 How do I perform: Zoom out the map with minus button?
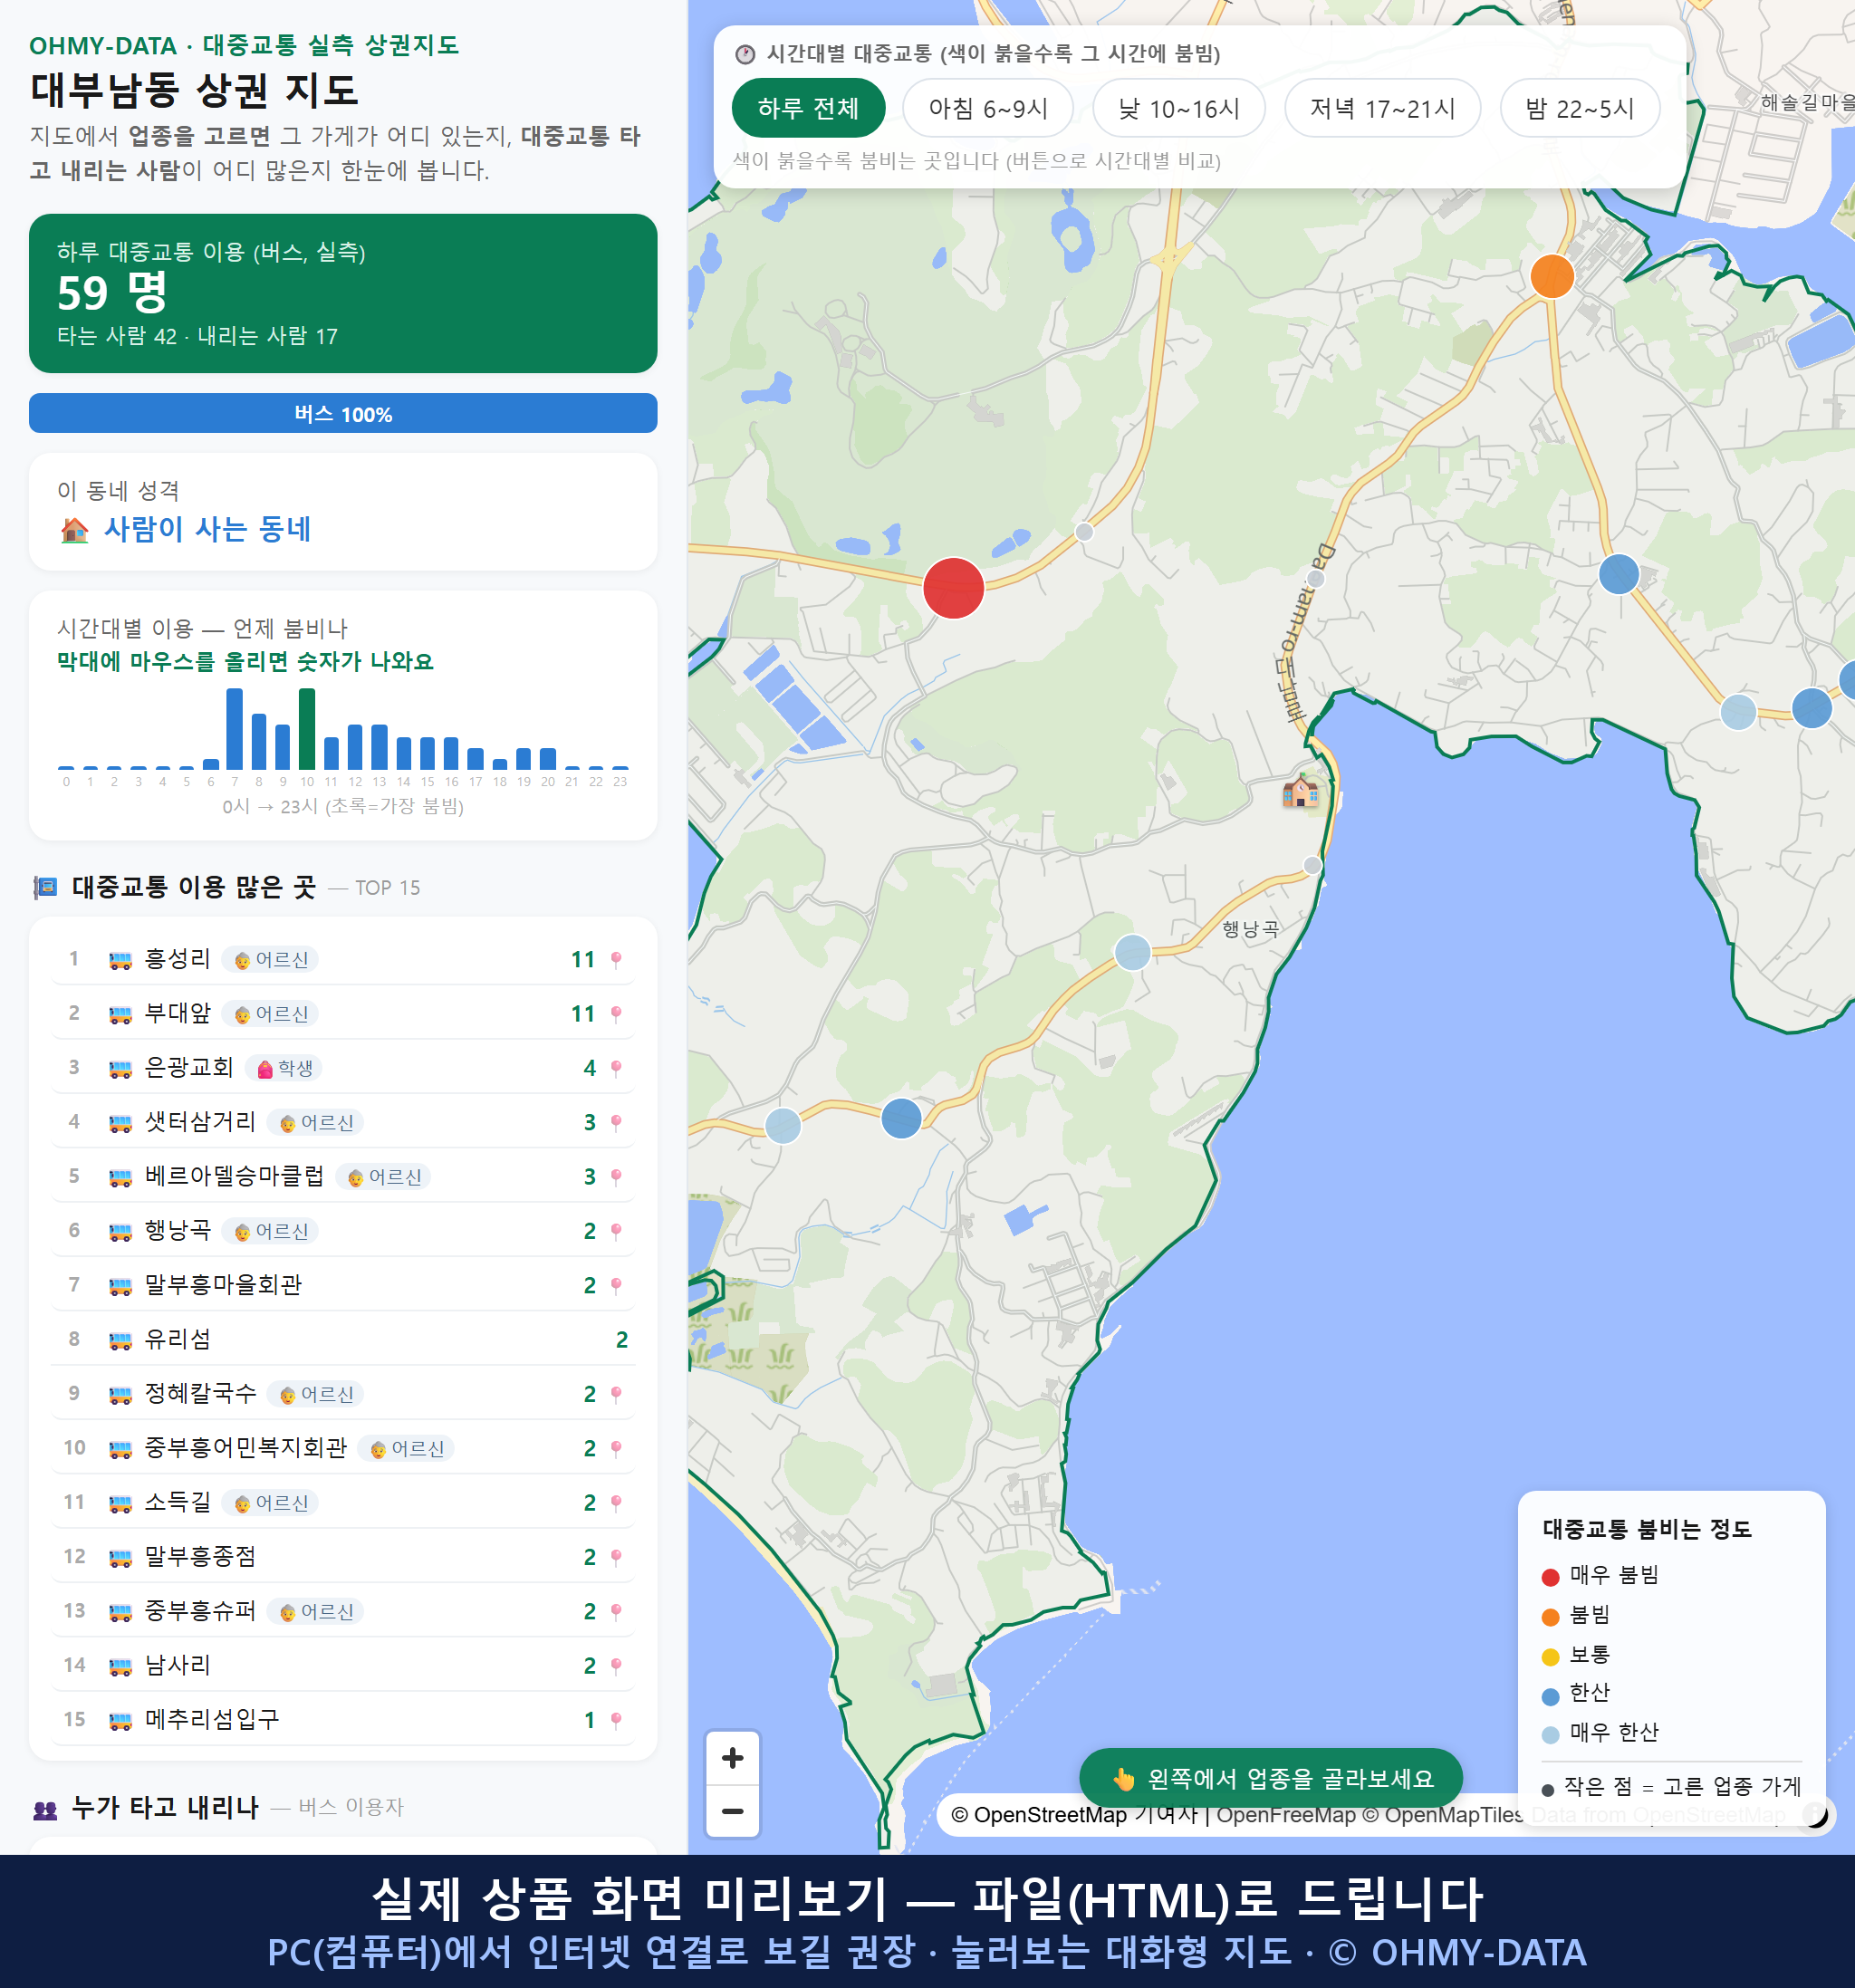[x=732, y=1811]
